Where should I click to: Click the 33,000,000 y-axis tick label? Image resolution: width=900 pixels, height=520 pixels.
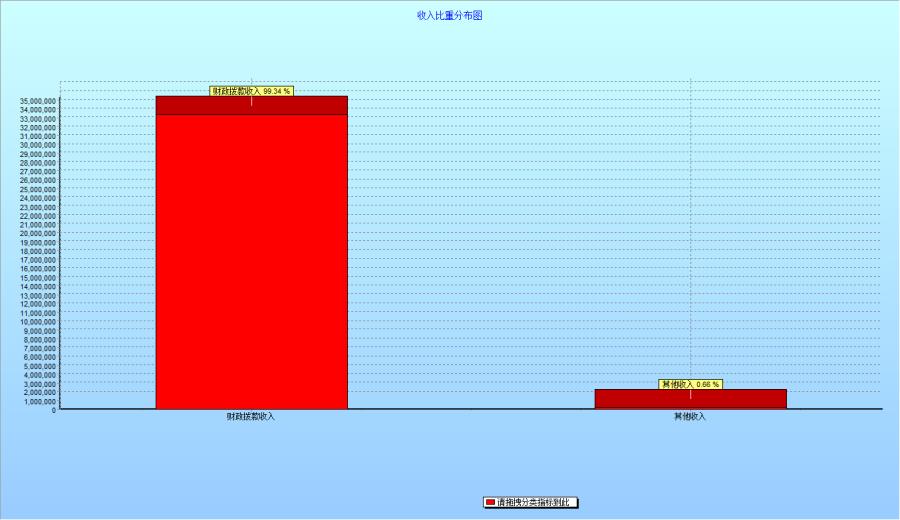(38, 119)
